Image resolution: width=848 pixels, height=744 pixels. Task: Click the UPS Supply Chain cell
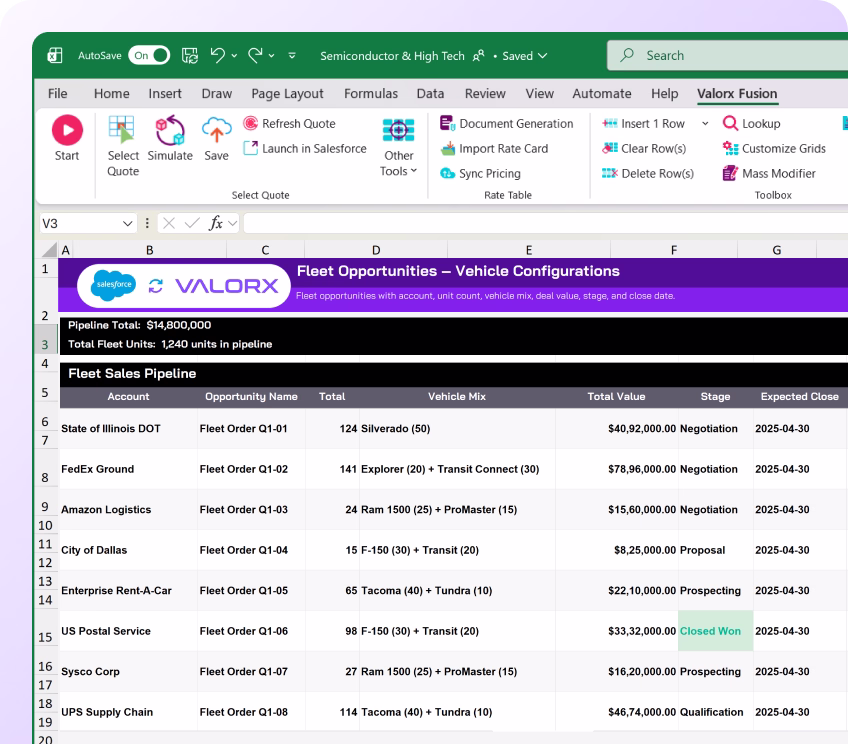pos(128,712)
